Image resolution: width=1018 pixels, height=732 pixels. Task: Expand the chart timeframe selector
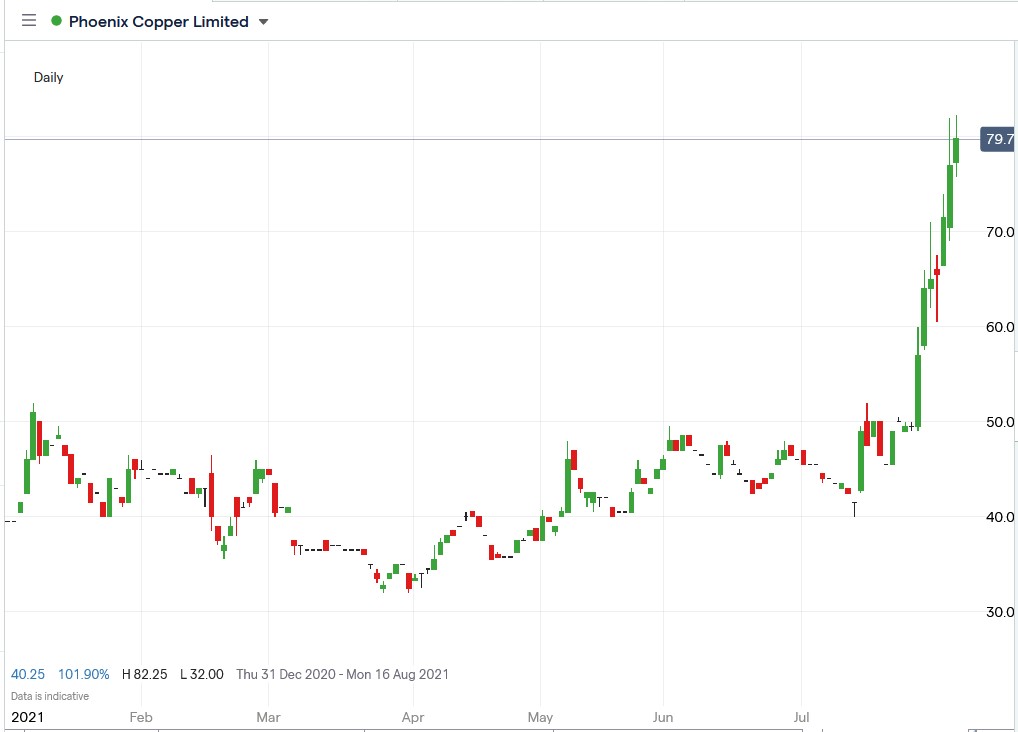[47, 76]
